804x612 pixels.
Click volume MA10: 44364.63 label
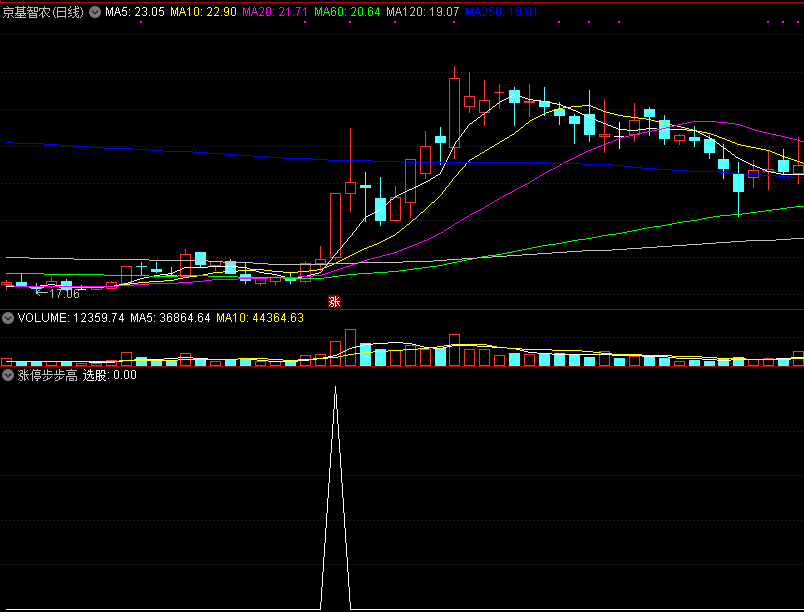(x=260, y=318)
